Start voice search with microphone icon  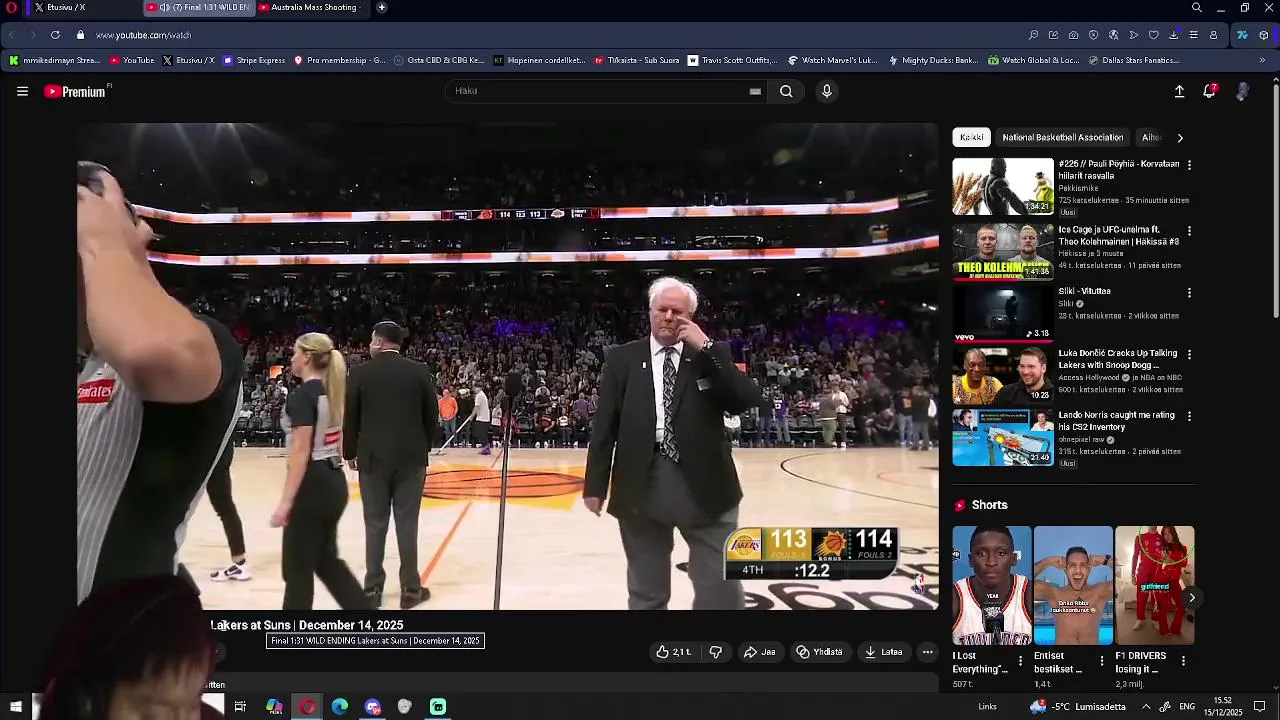pos(826,91)
